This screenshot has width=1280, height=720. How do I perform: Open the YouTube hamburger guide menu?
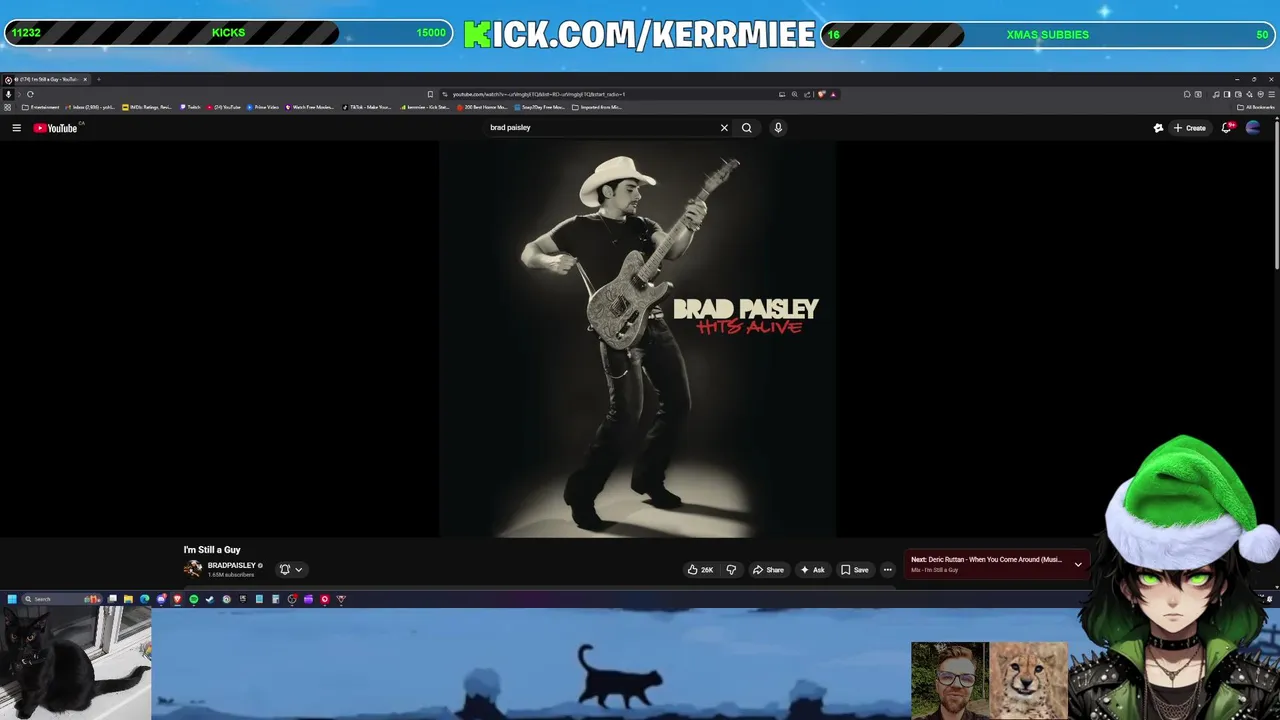pyautogui.click(x=16, y=128)
